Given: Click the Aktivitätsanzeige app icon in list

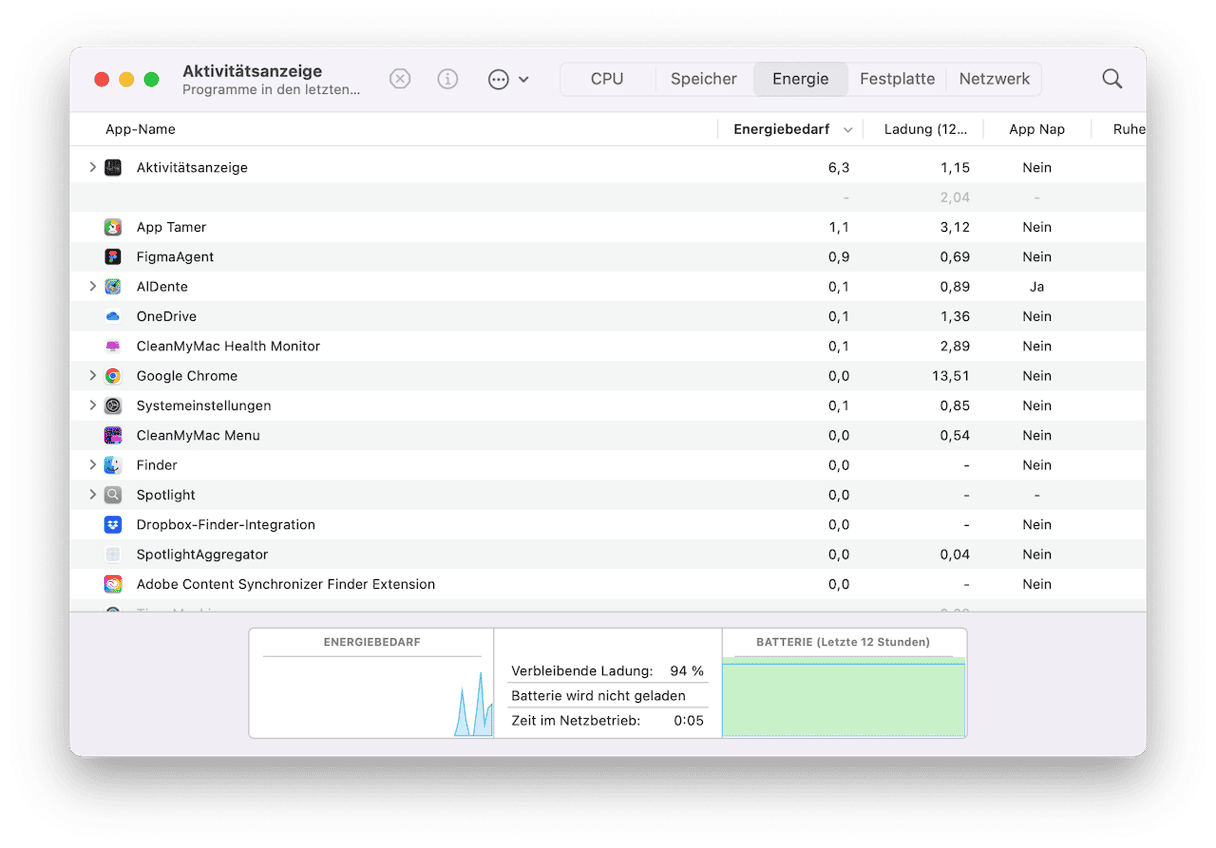Looking at the screenshot, I should click(x=113, y=167).
